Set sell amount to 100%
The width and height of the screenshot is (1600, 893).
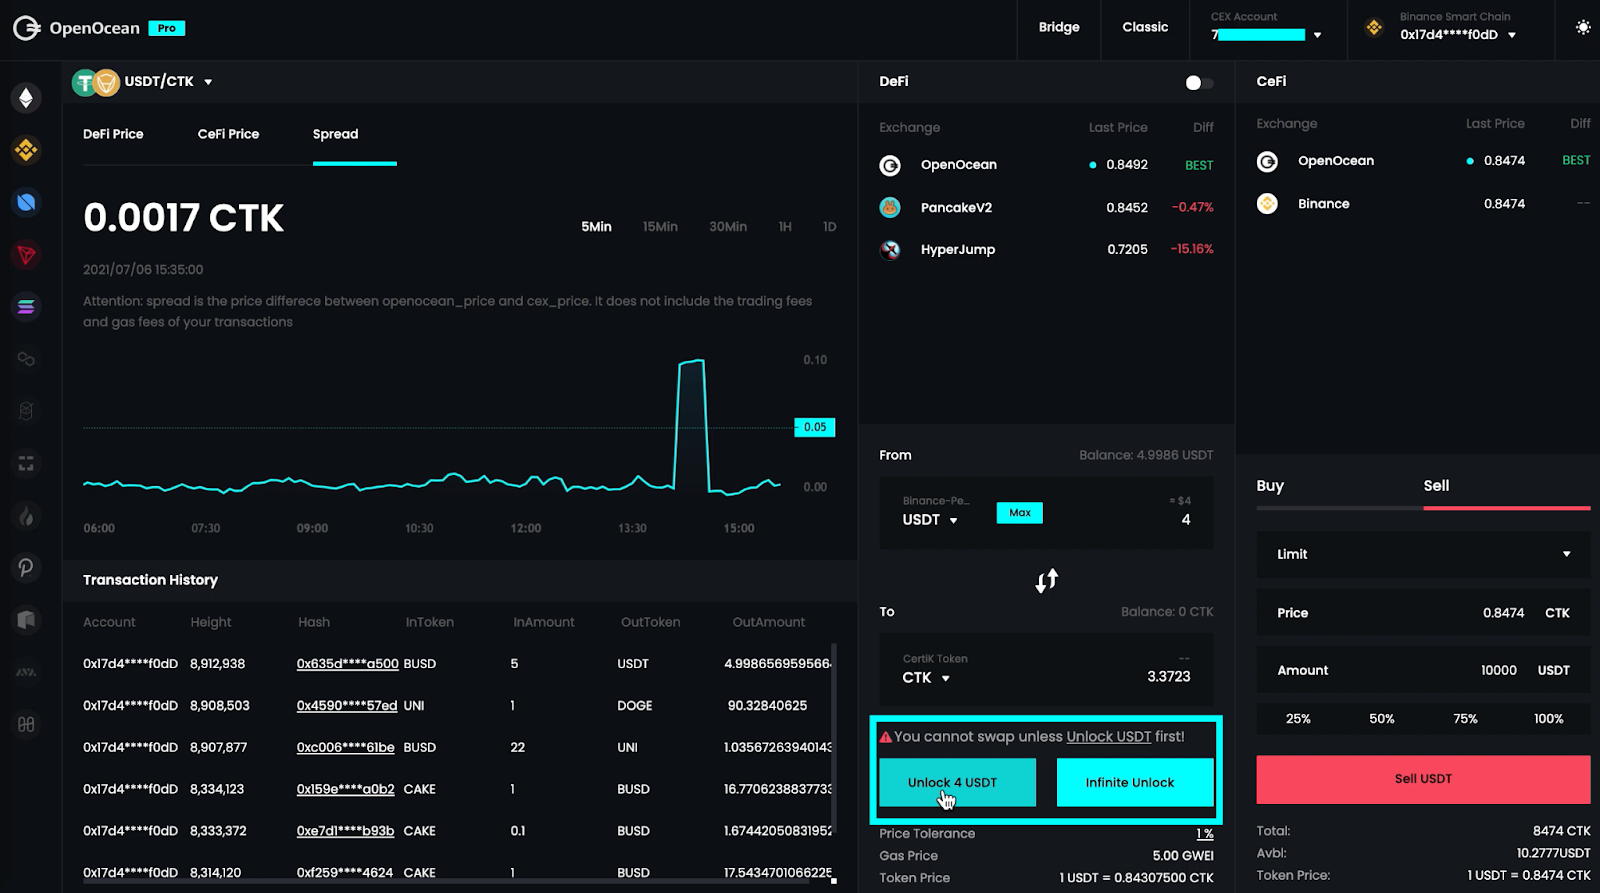pyautogui.click(x=1548, y=719)
